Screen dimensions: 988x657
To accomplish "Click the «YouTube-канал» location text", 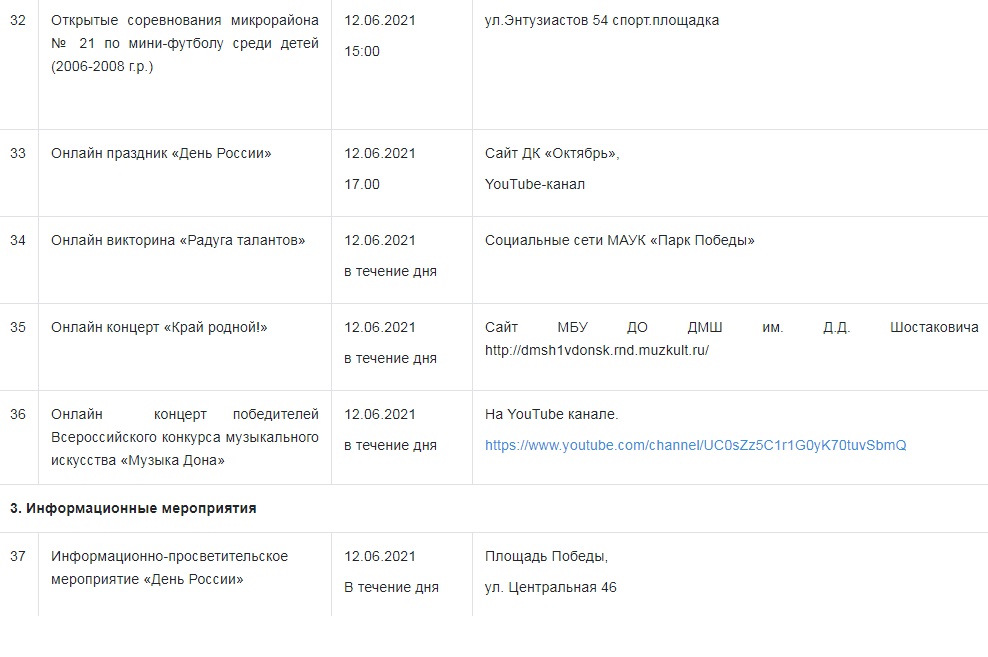I will tap(535, 184).
